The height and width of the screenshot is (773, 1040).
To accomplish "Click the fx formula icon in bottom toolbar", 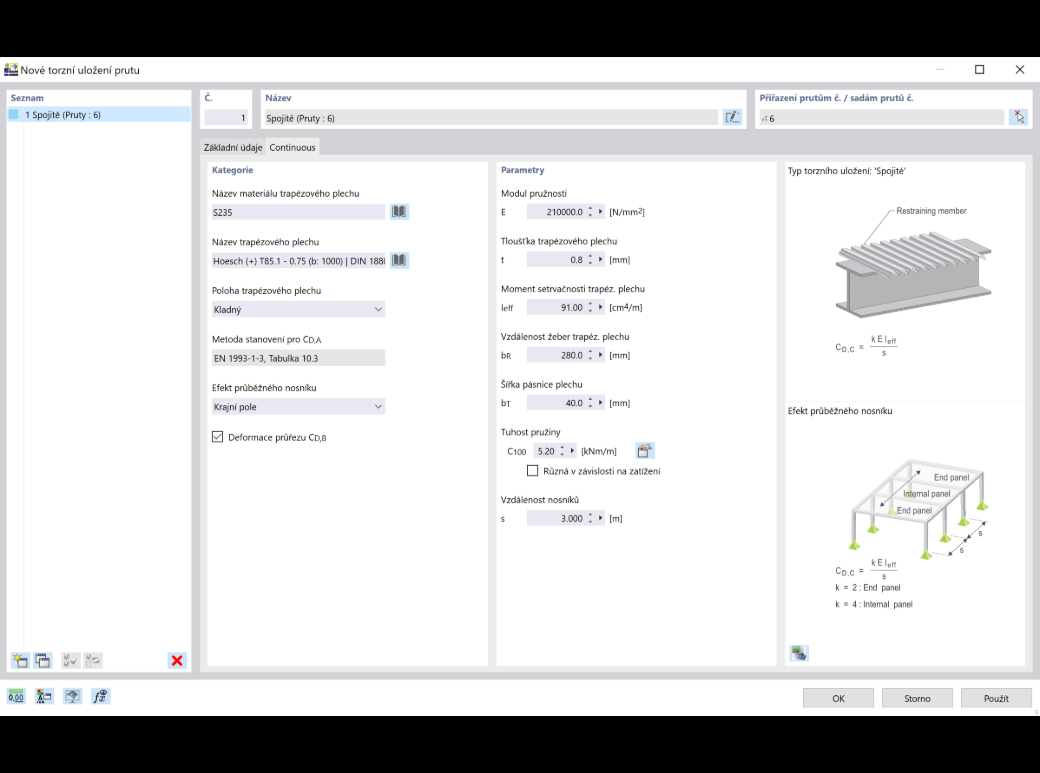I will (100, 697).
